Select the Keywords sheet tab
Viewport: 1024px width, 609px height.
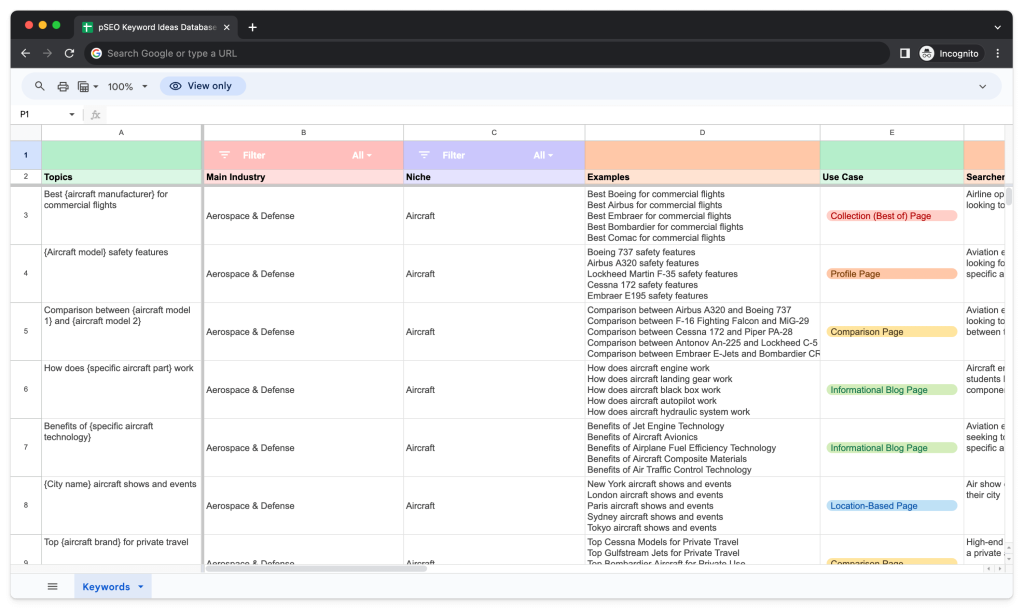point(107,585)
